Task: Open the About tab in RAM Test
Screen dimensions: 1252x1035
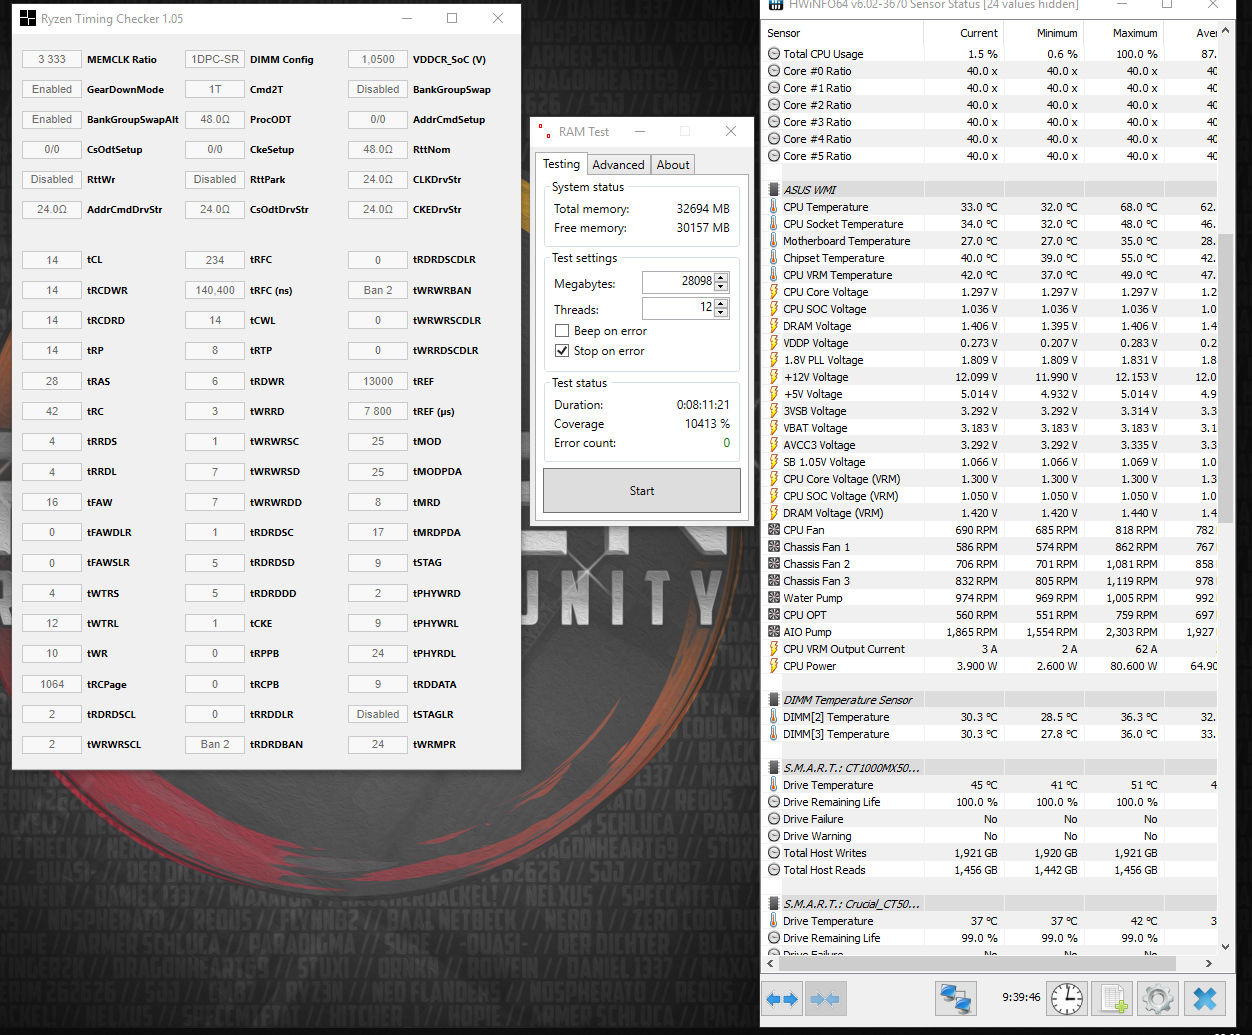Action: (673, 165)
